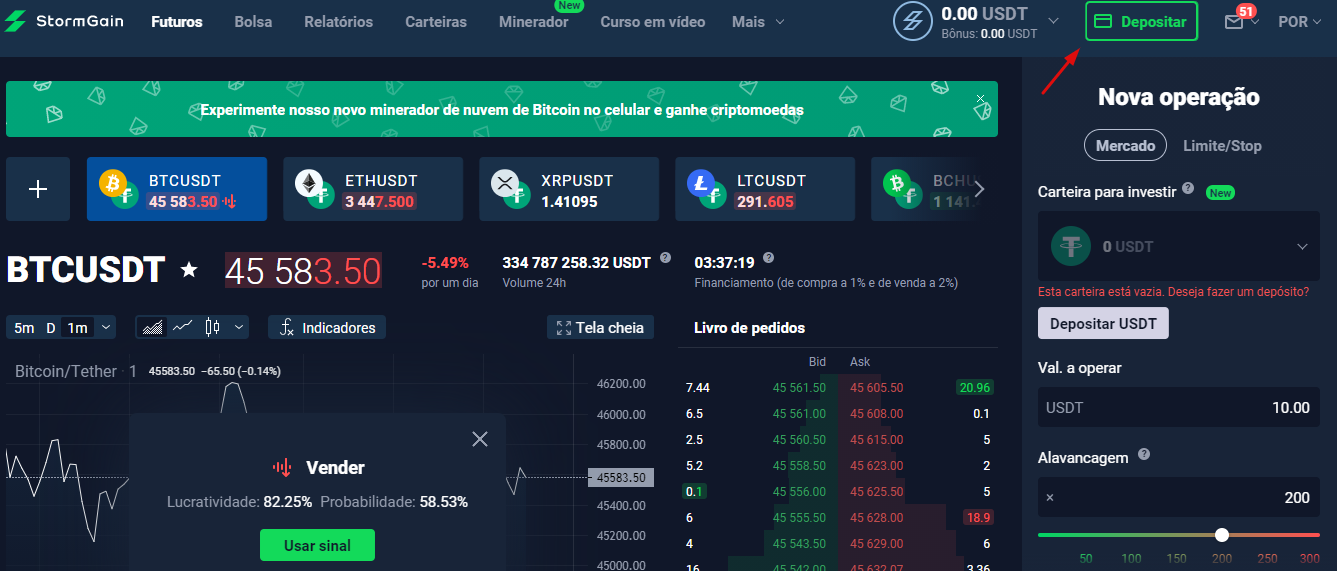1337x571 pixels.
Task: Open the Indicadores button
Action: click(x=327, y=327)
